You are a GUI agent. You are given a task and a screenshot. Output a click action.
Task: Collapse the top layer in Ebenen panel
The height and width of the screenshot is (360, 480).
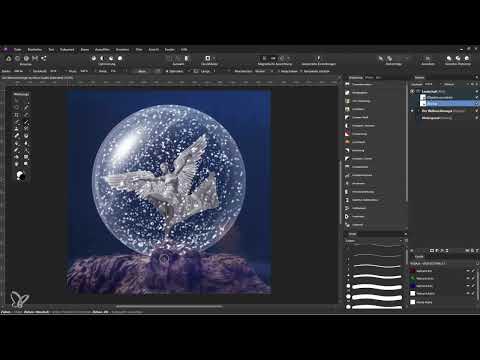coord(412,91)
